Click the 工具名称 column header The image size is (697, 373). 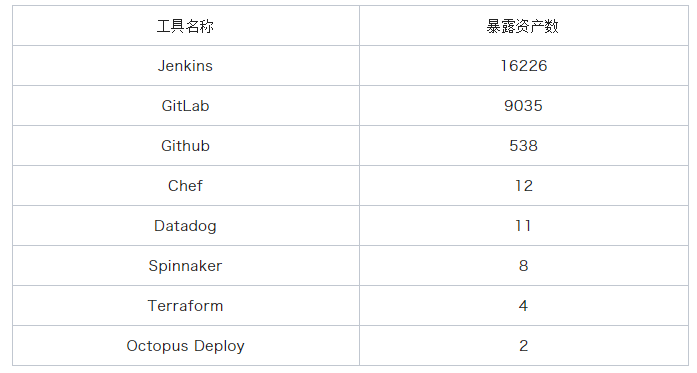click(185, 26)
